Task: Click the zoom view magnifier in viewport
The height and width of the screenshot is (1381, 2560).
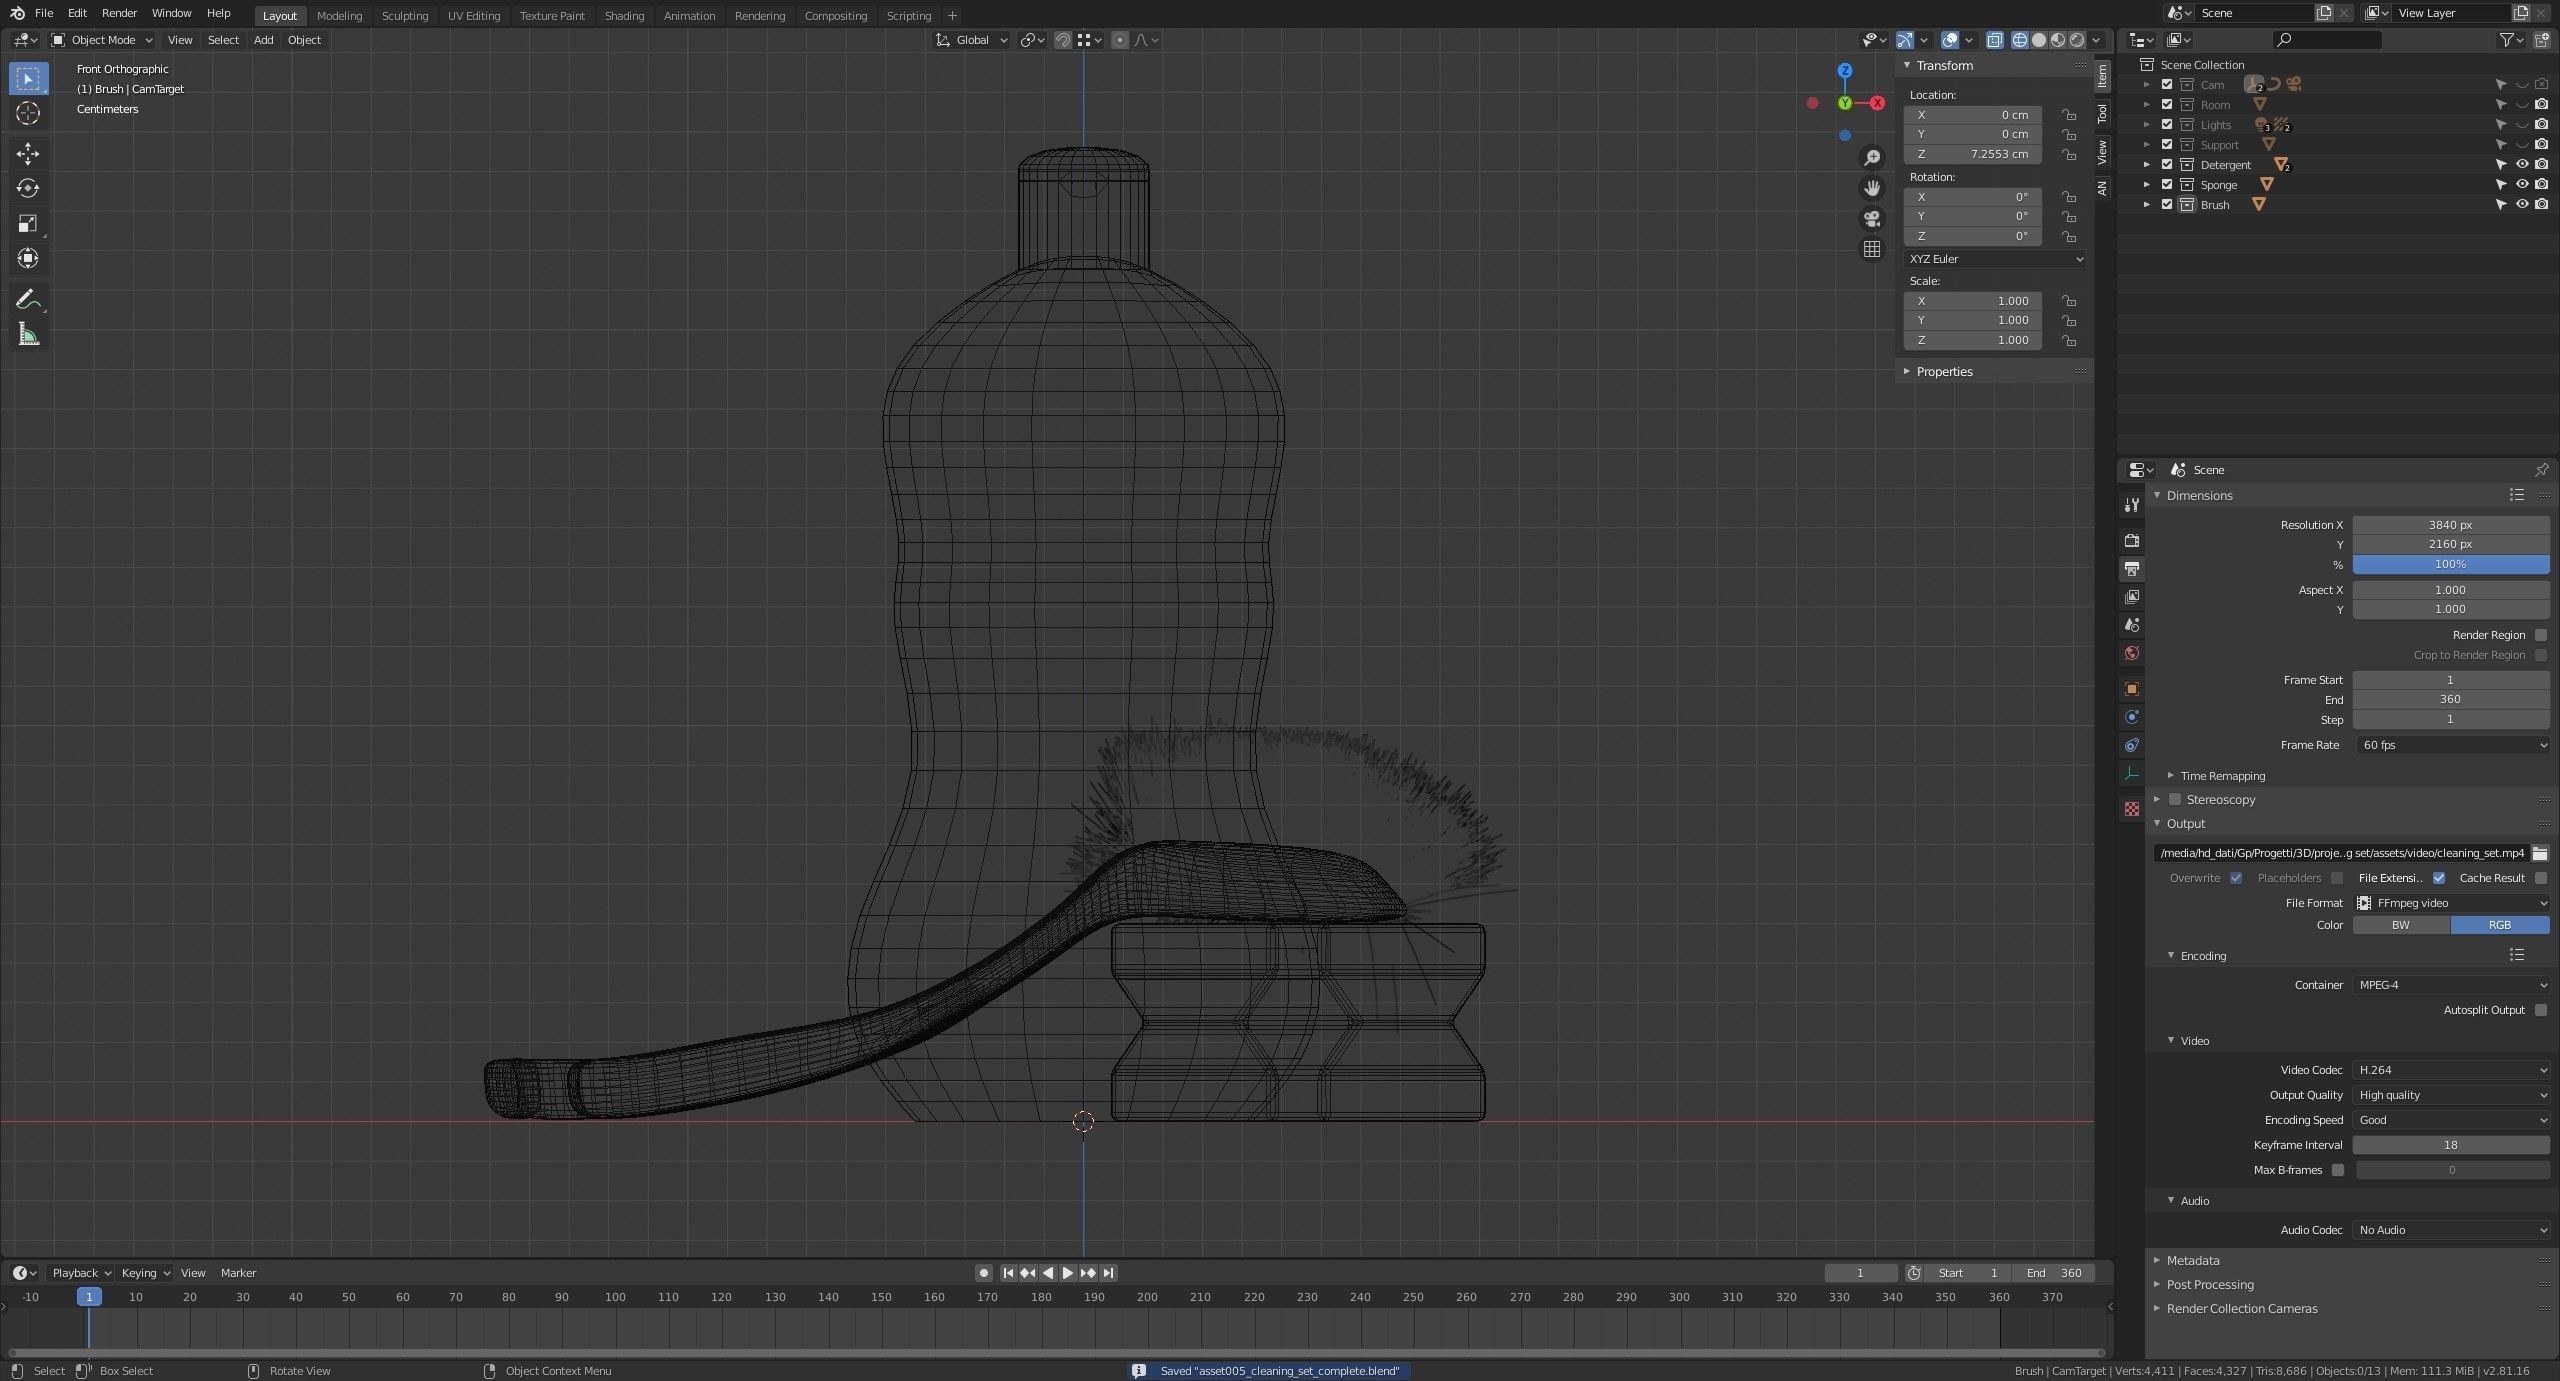Action: [1872, 158]
